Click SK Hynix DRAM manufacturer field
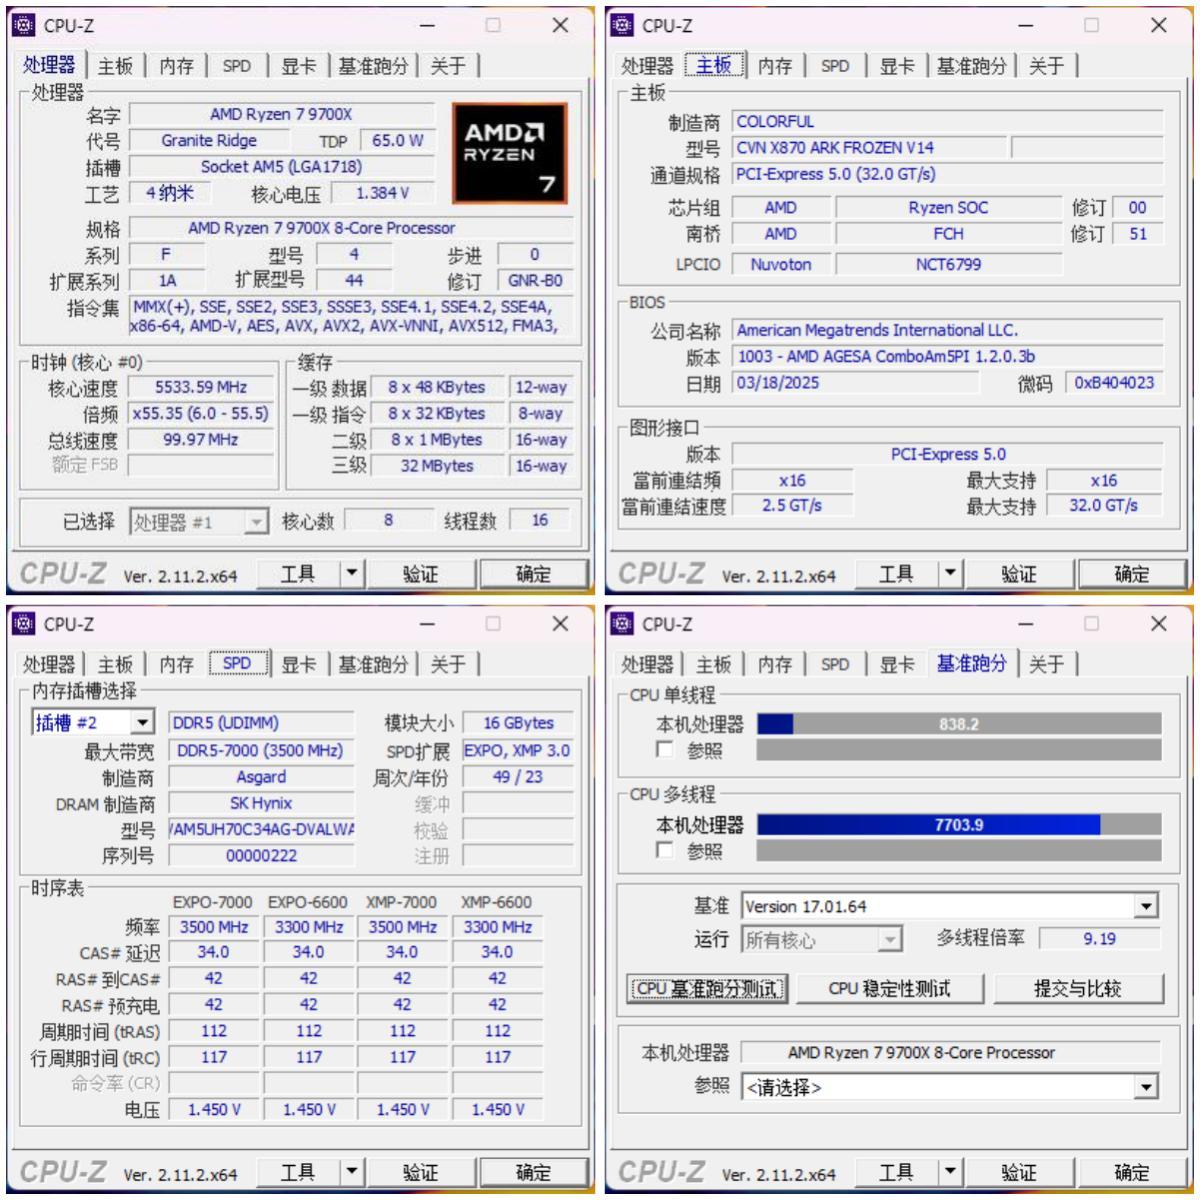The image size is (1200, 1200). point(261,803)
